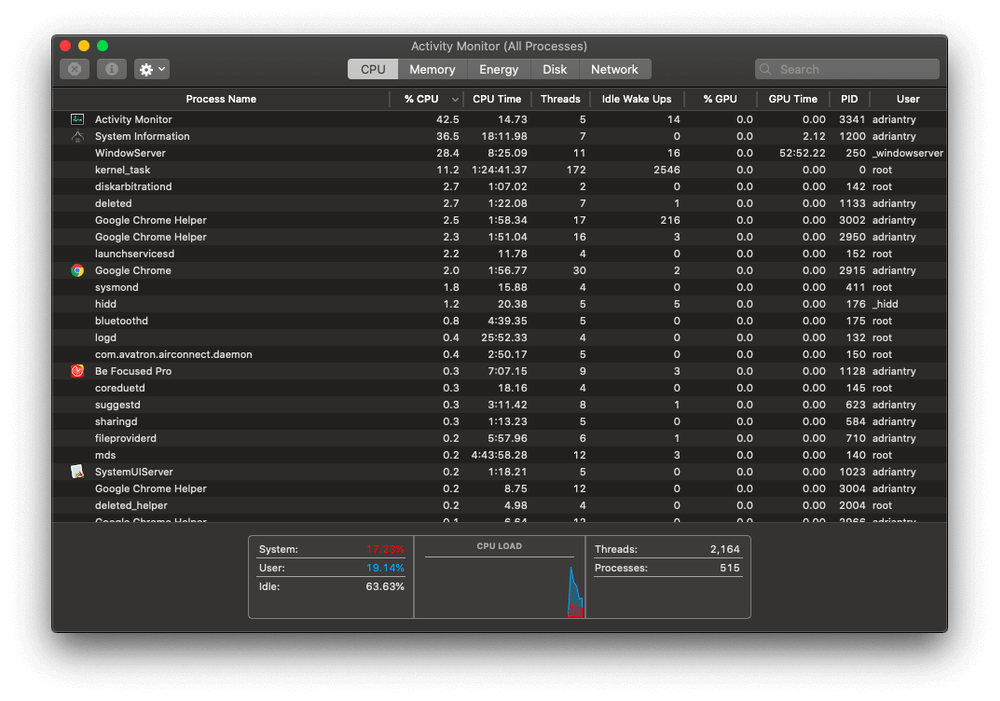Select the deleted process row
Image resolution: width=1000 pixels, height=701 pixels.
[499, 203]
